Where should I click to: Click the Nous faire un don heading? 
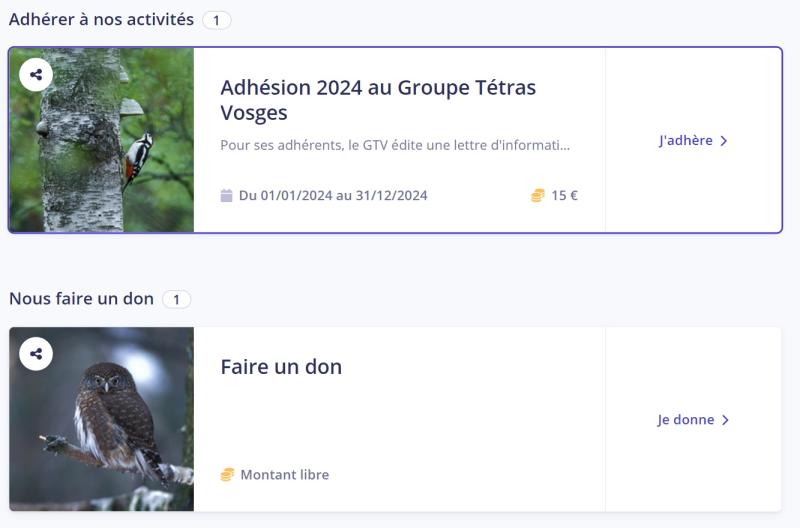click(x=81, y=299)
